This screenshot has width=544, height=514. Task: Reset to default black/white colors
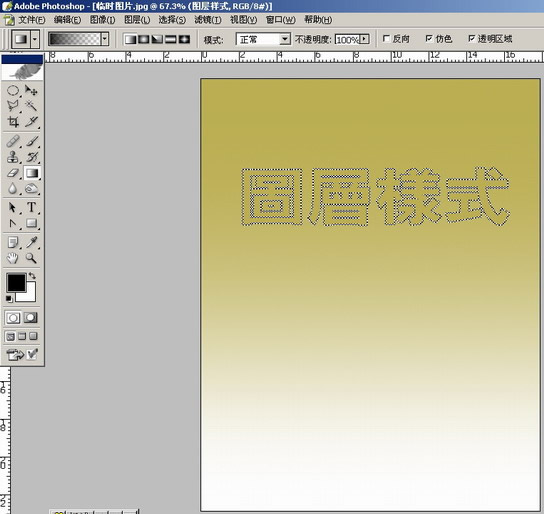[x=9, y=299]
